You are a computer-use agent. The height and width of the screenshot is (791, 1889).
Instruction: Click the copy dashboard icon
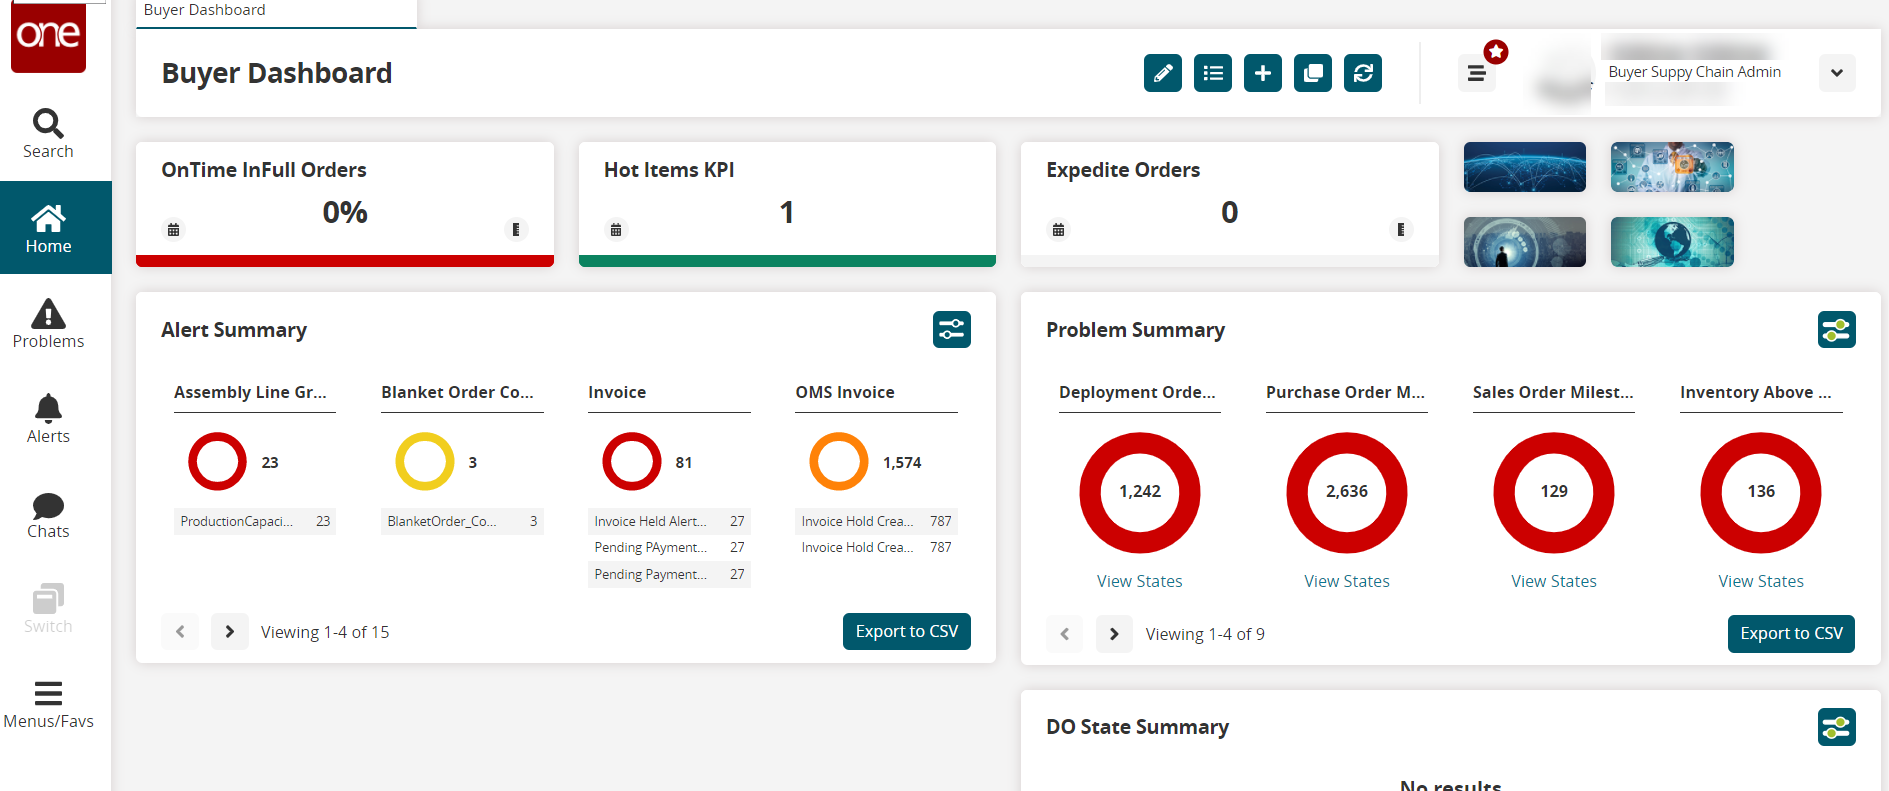[x=1312, y=73]
